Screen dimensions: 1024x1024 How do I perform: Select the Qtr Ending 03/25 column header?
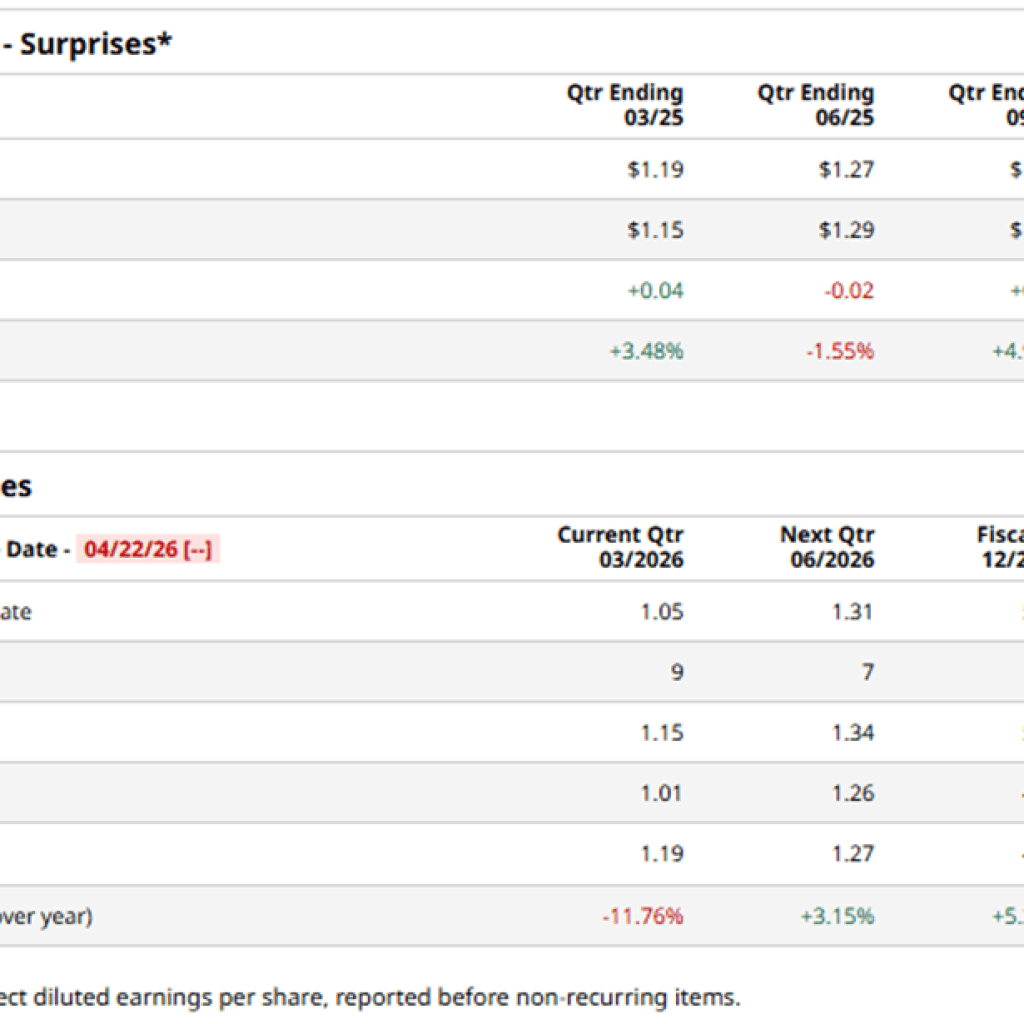(x=625, y=105)
